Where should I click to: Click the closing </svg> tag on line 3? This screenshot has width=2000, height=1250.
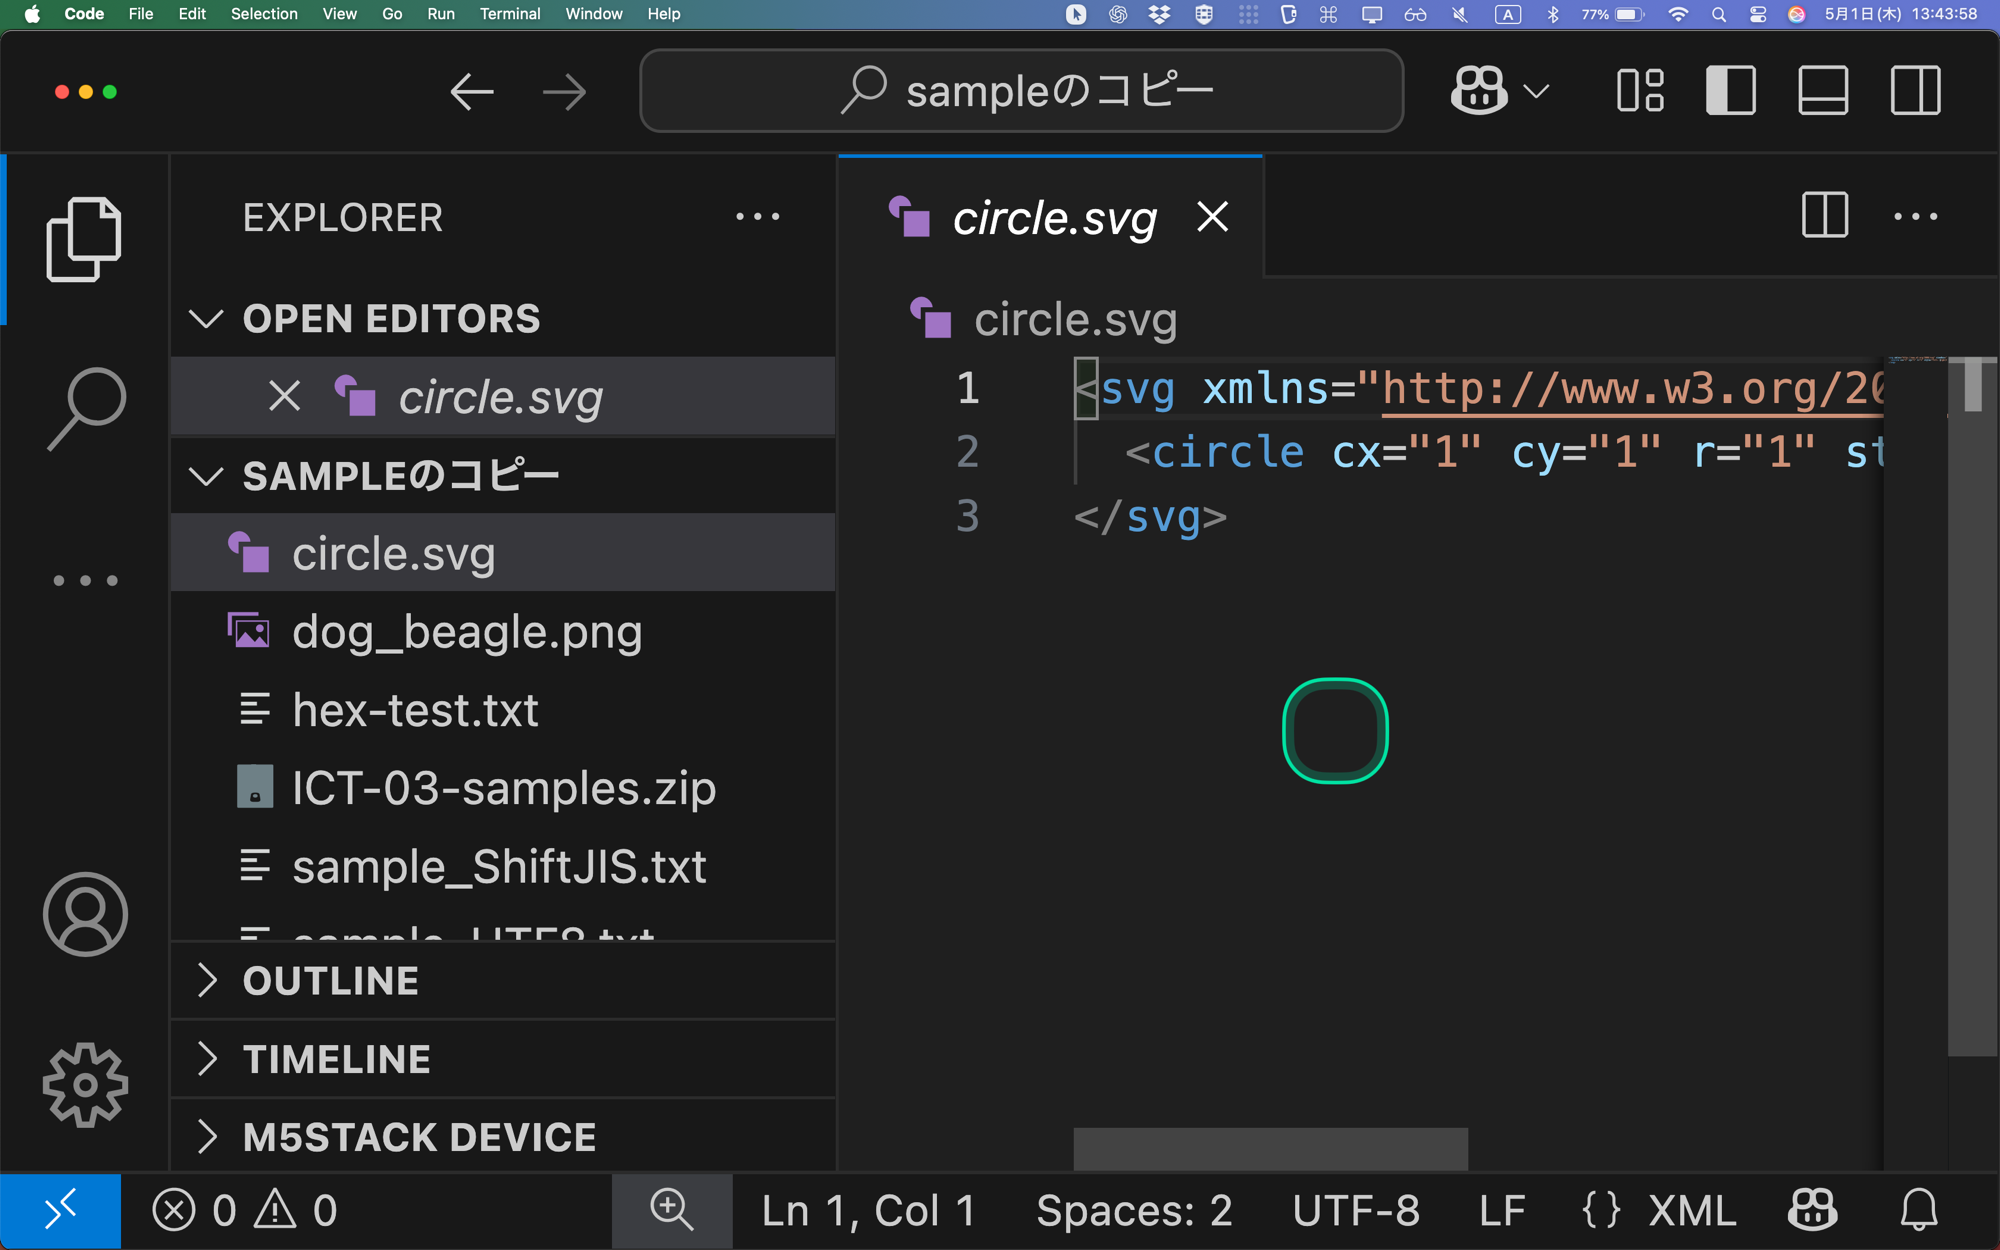1150,517
